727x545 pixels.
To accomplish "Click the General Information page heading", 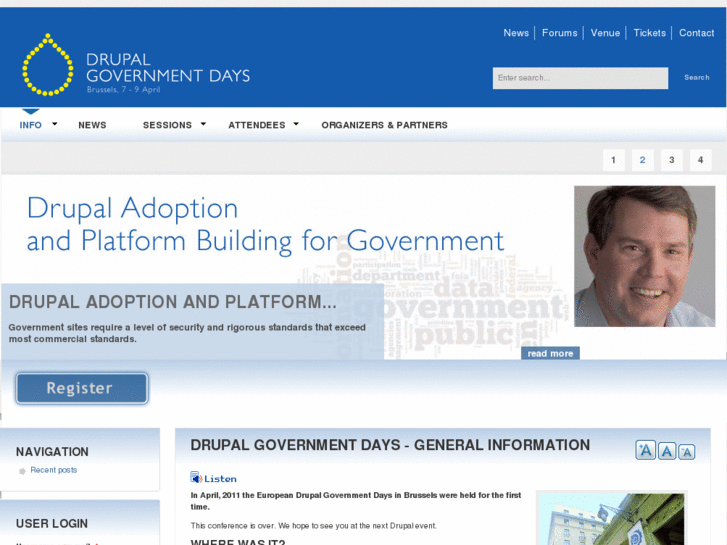I will coord(390,445).
